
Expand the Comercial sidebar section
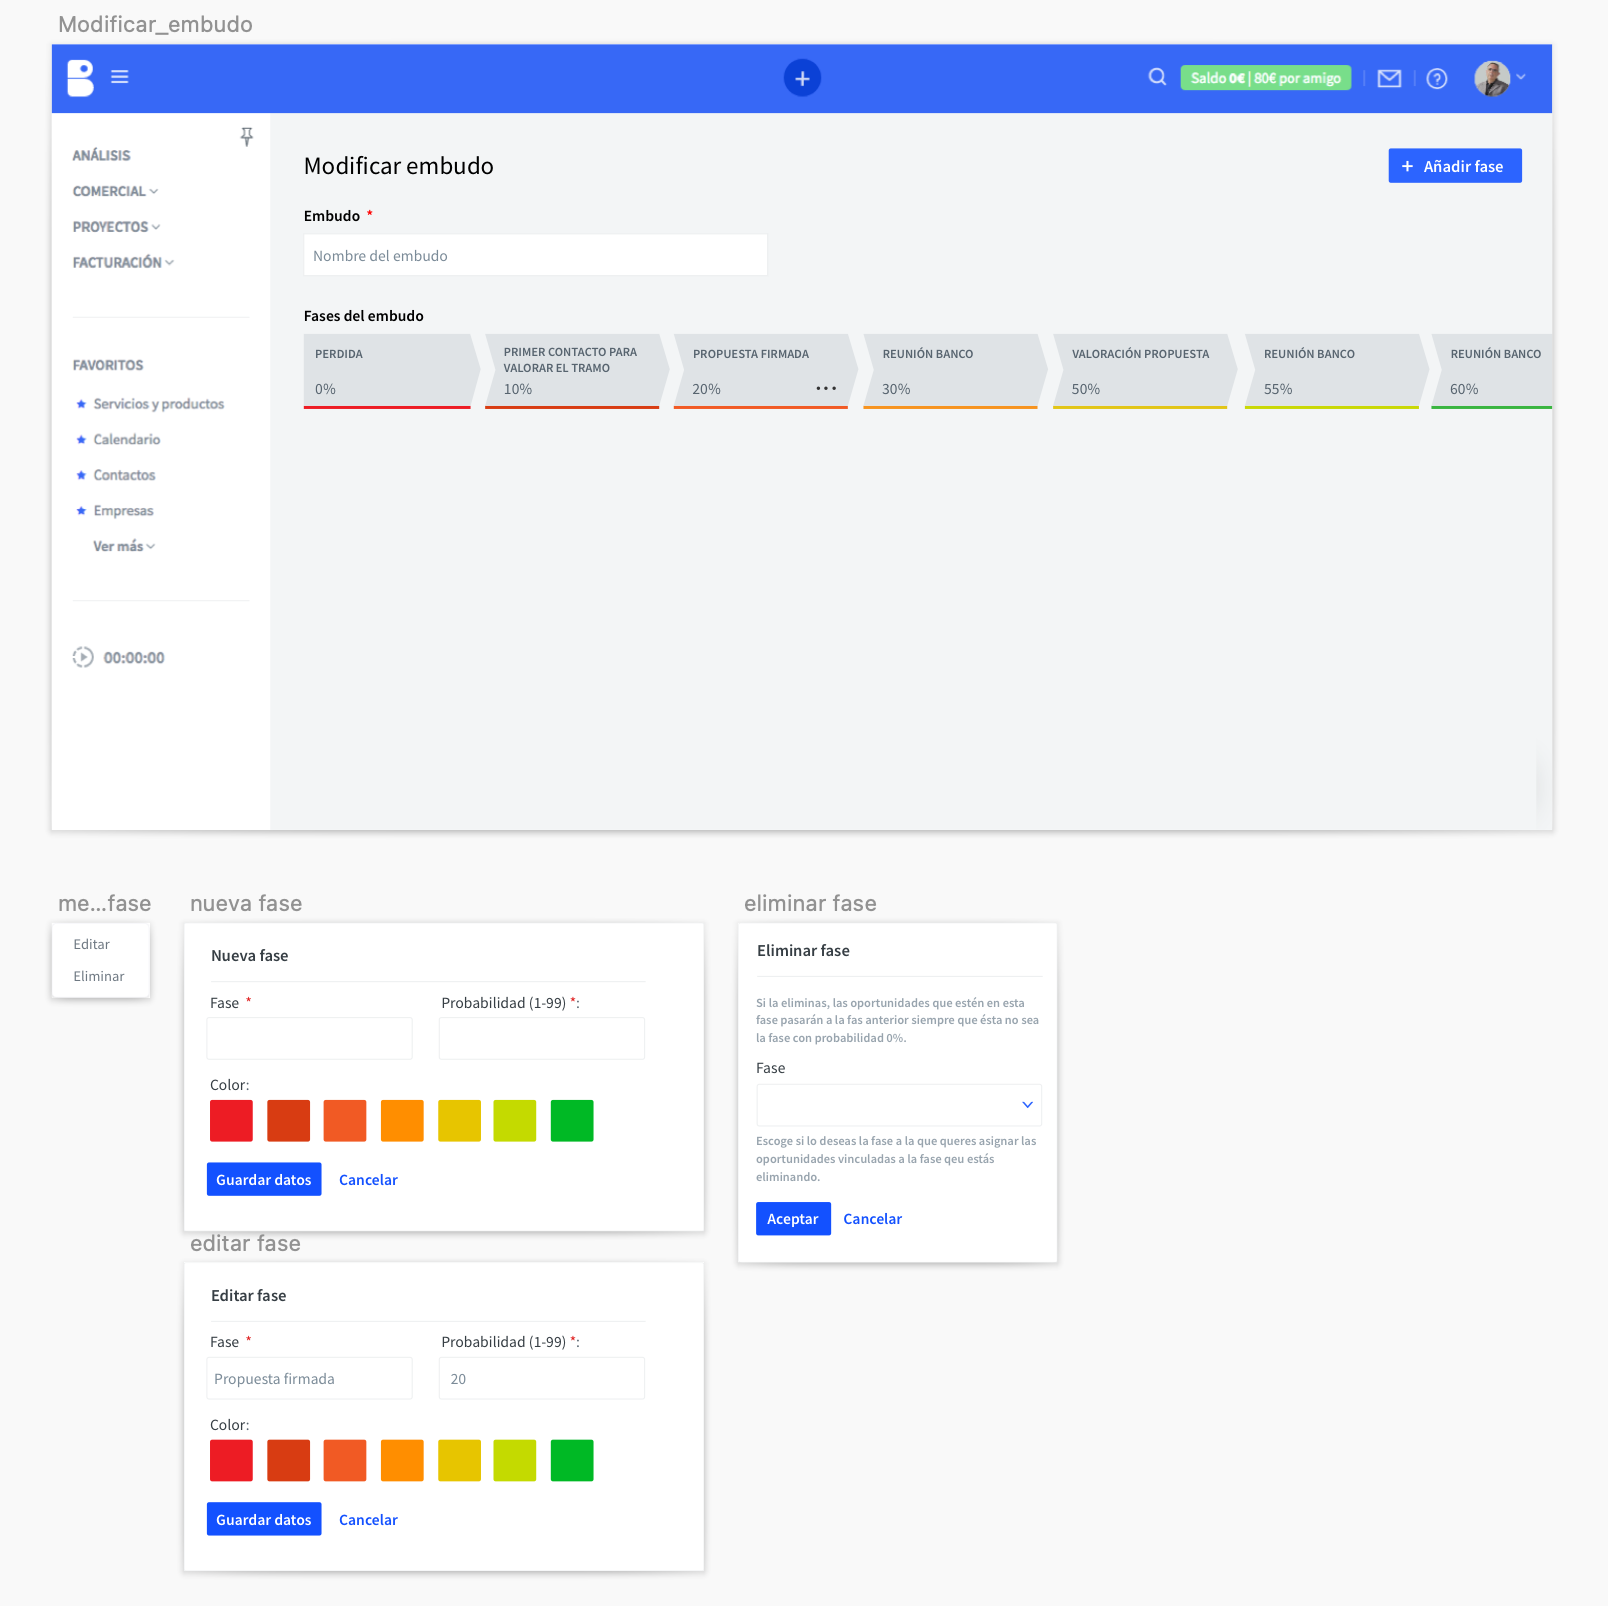pos(115,191)
